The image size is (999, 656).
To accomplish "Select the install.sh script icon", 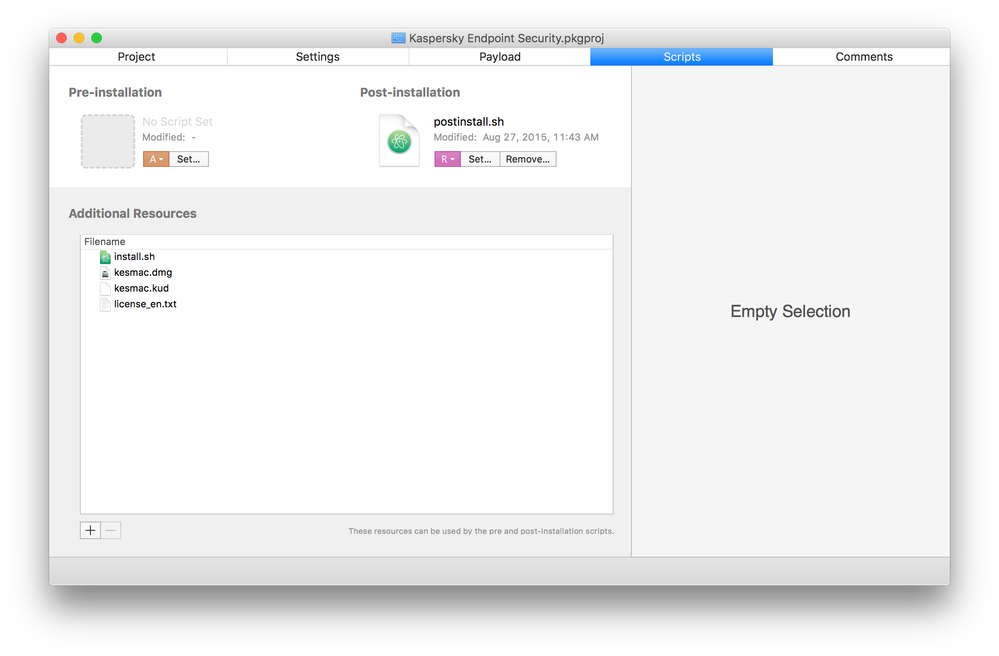I will click(x=105, y=257).
